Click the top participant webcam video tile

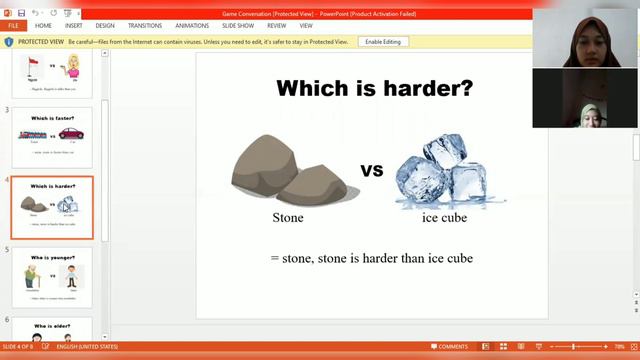[x=585, y=38]
